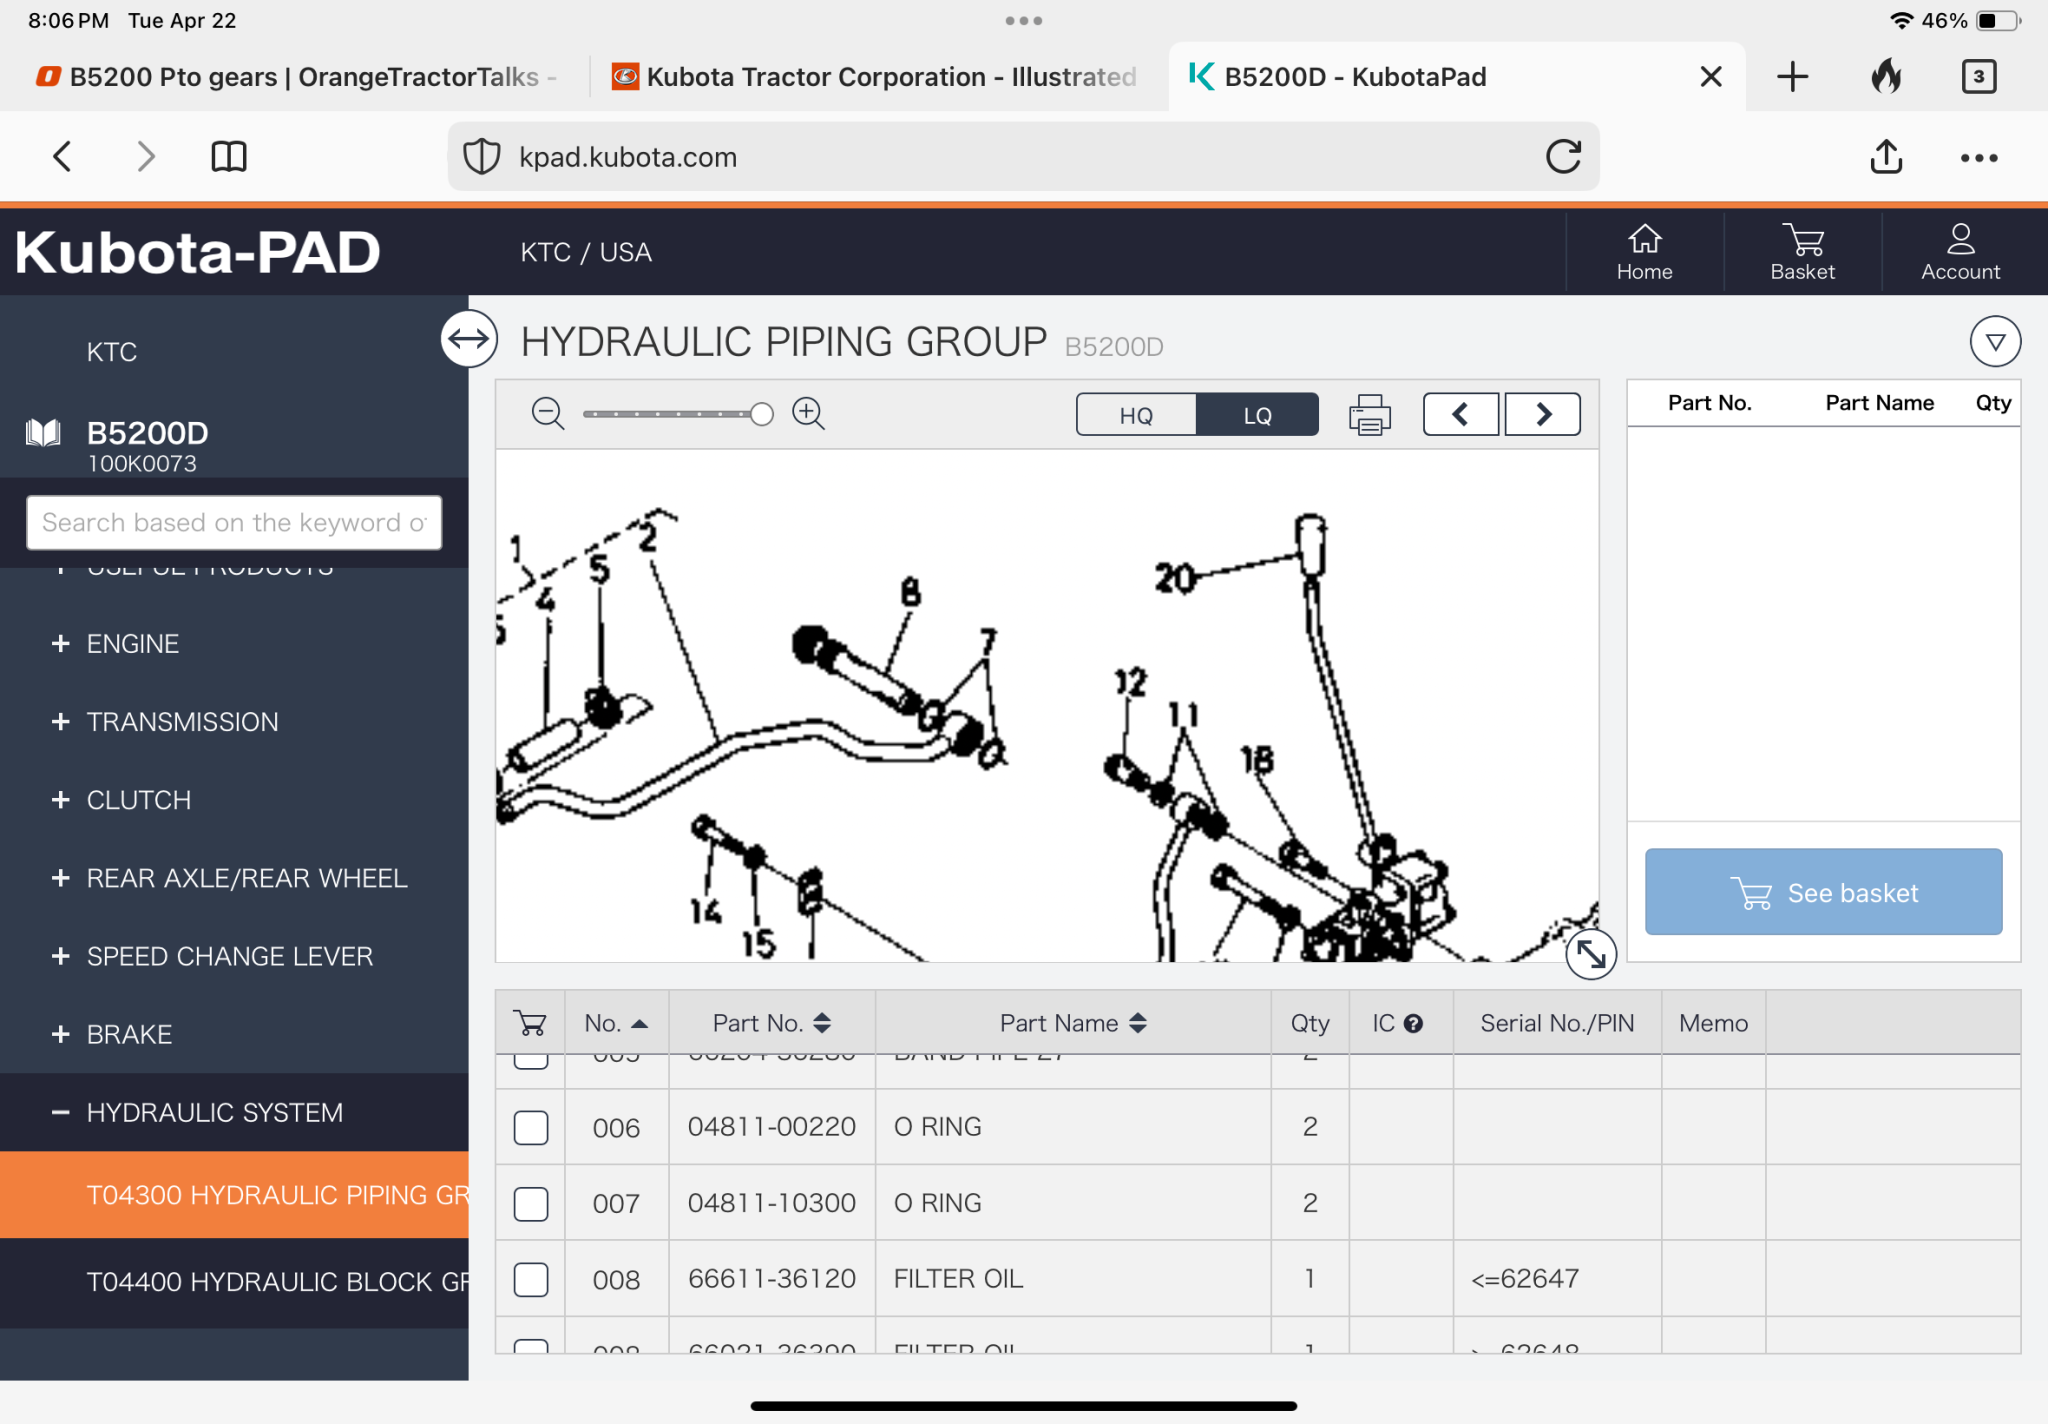This screenshot has height=1424, width=2048.
Task: Go to next illustration page
Action: [1542, 414]
